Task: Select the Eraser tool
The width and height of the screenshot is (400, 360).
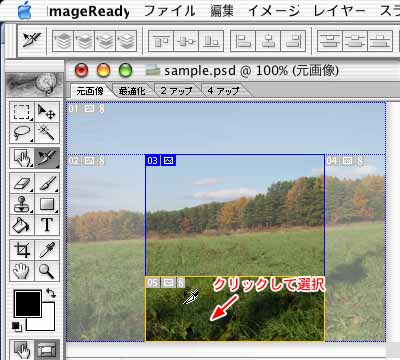Action: click(x=22, y=183)
